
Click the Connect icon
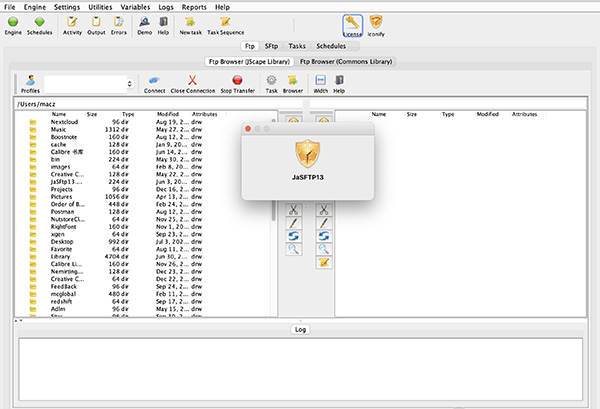tap(154, 80)
